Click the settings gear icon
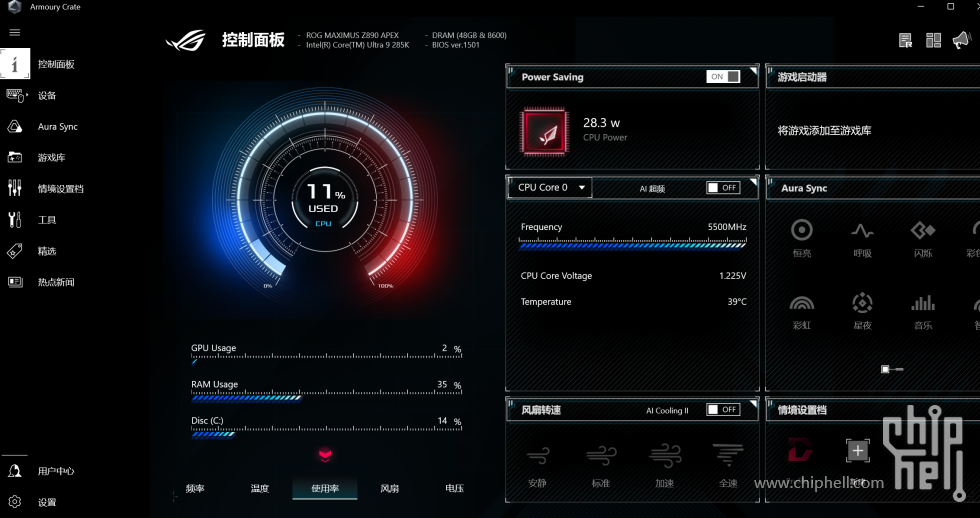 point(15,502)
